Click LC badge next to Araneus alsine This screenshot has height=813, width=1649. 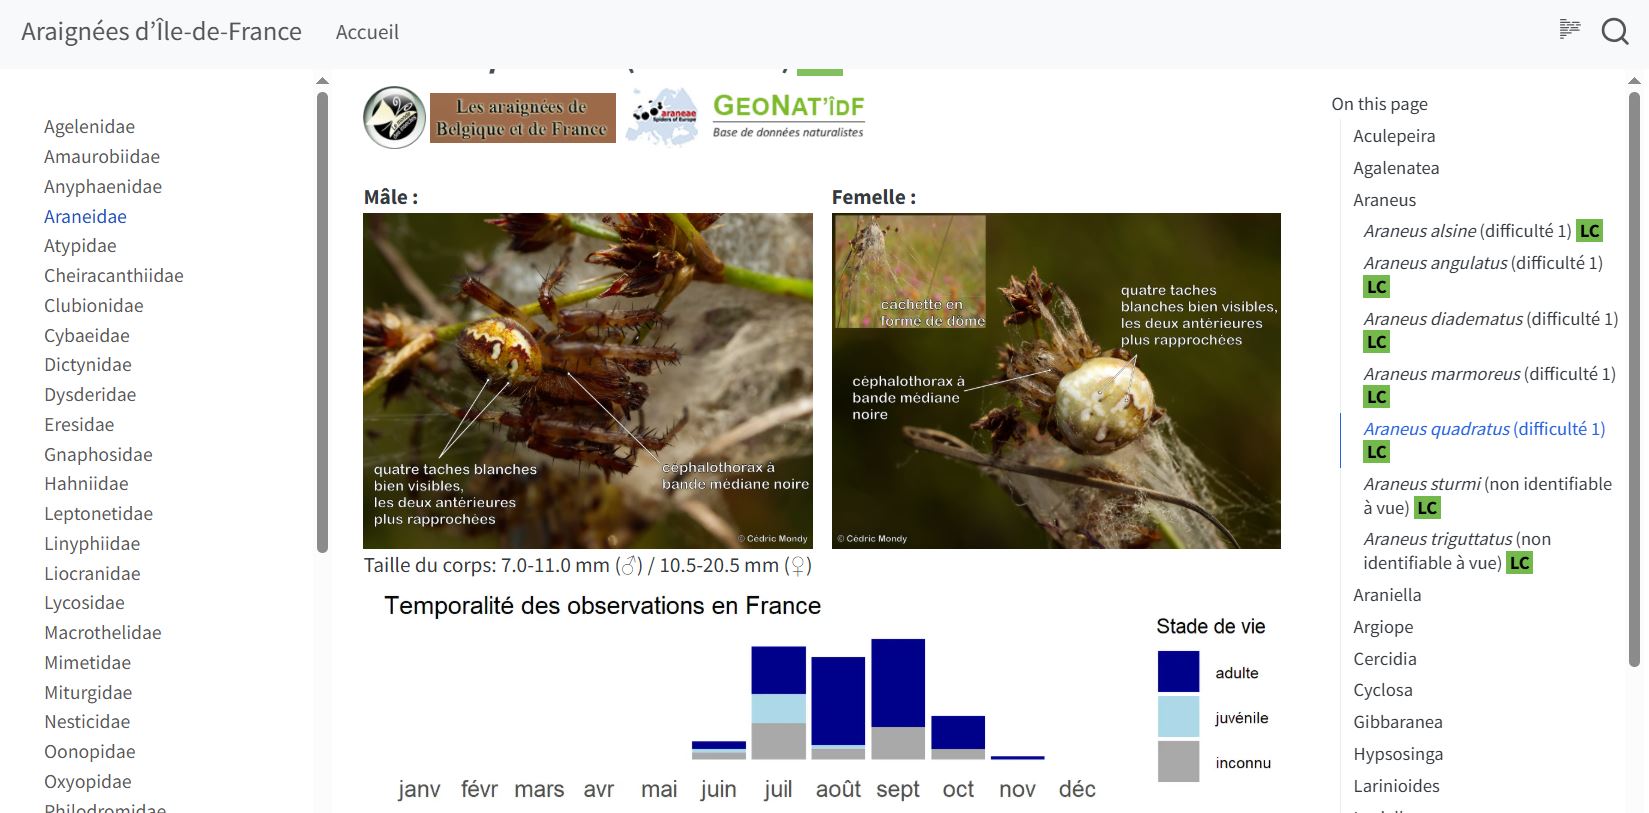[1589, 231]
